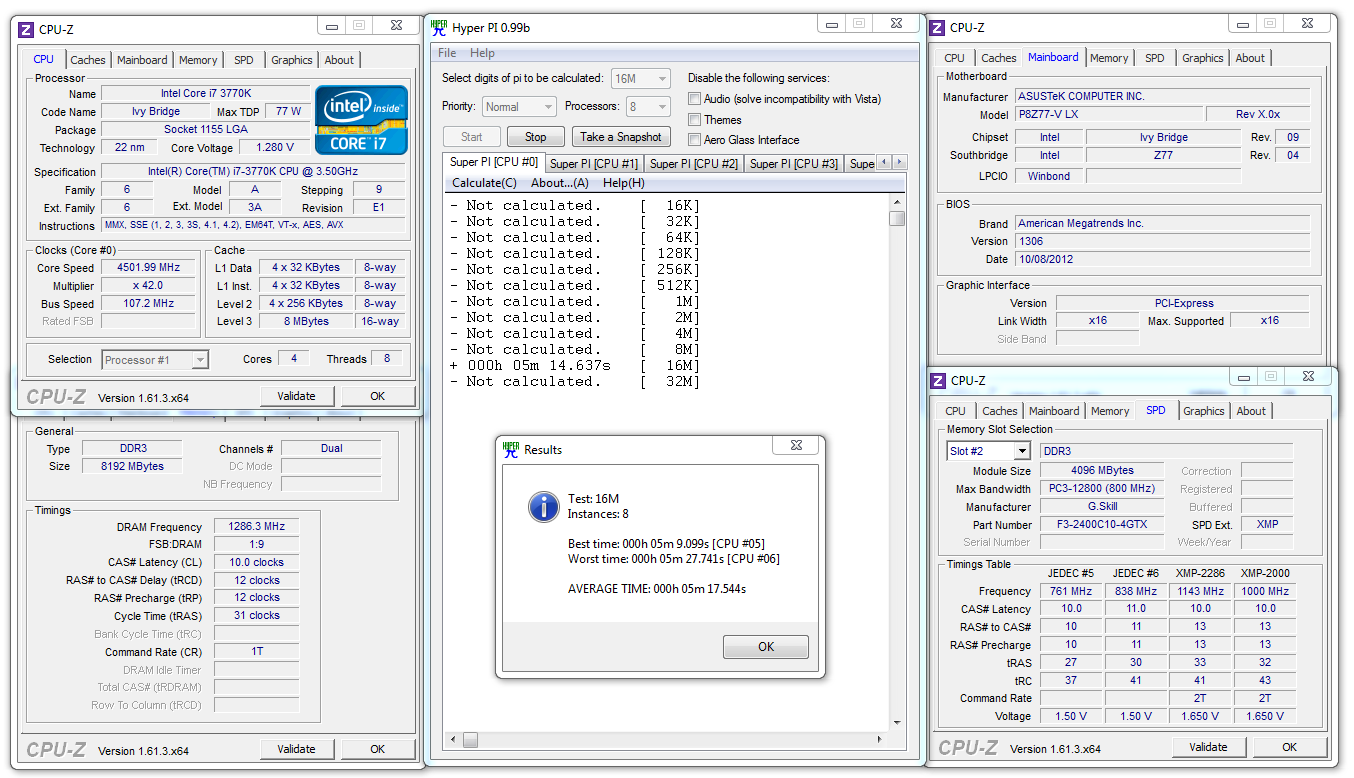Click OK in the CPU-Z CPU window
Screen dimensions: 1354x778
[378, 396]
